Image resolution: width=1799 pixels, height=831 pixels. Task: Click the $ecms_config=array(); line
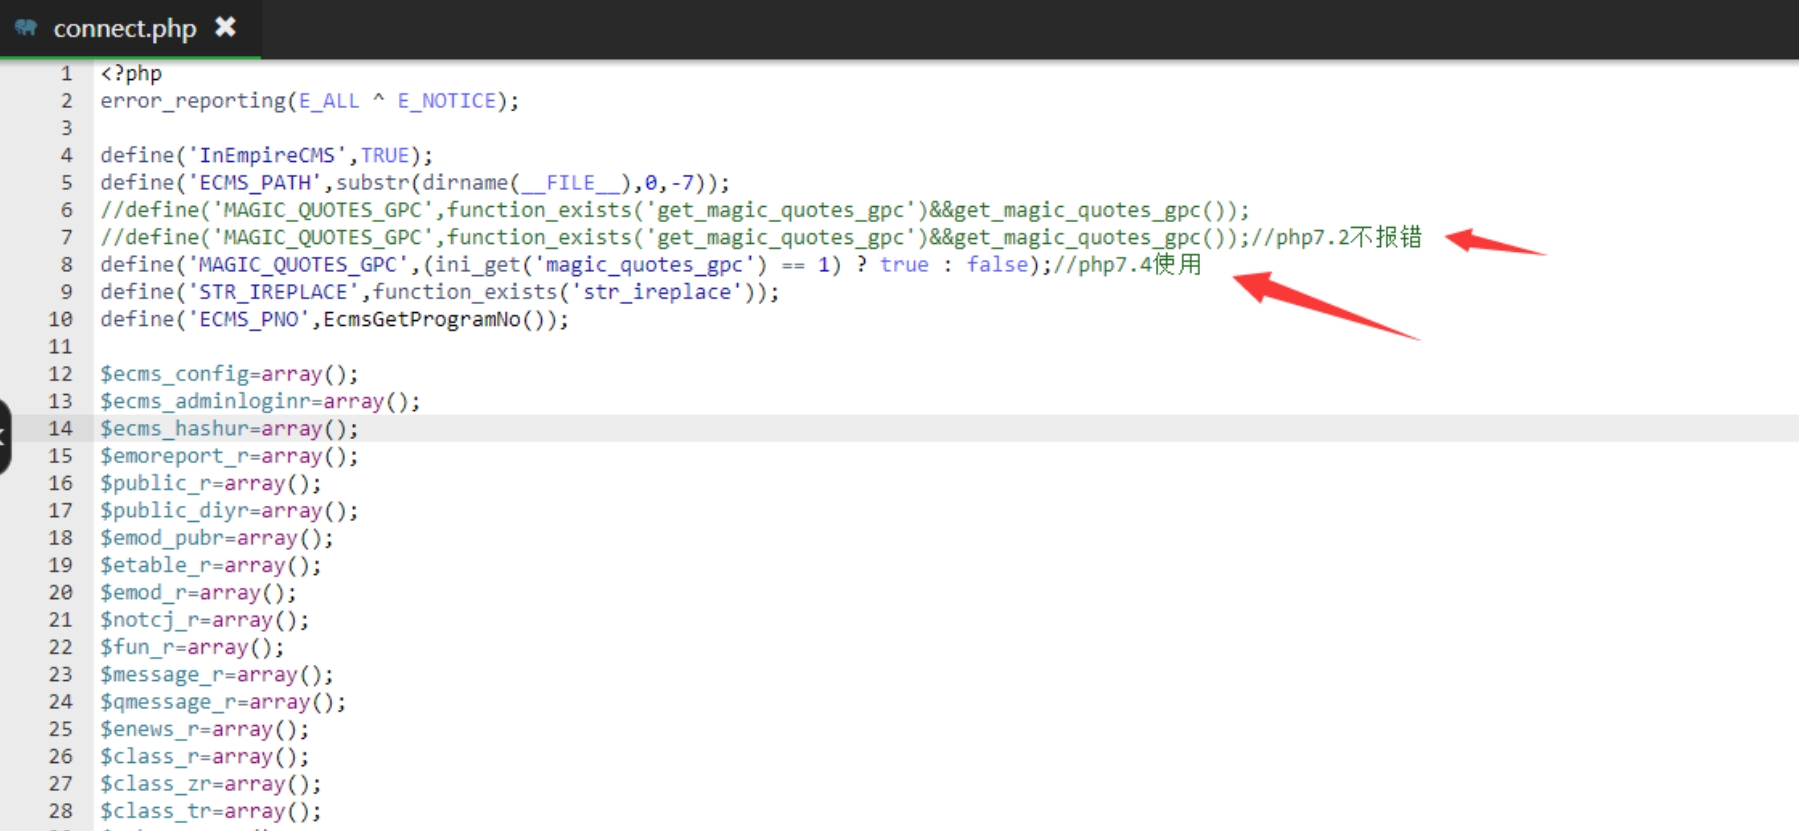229,374
